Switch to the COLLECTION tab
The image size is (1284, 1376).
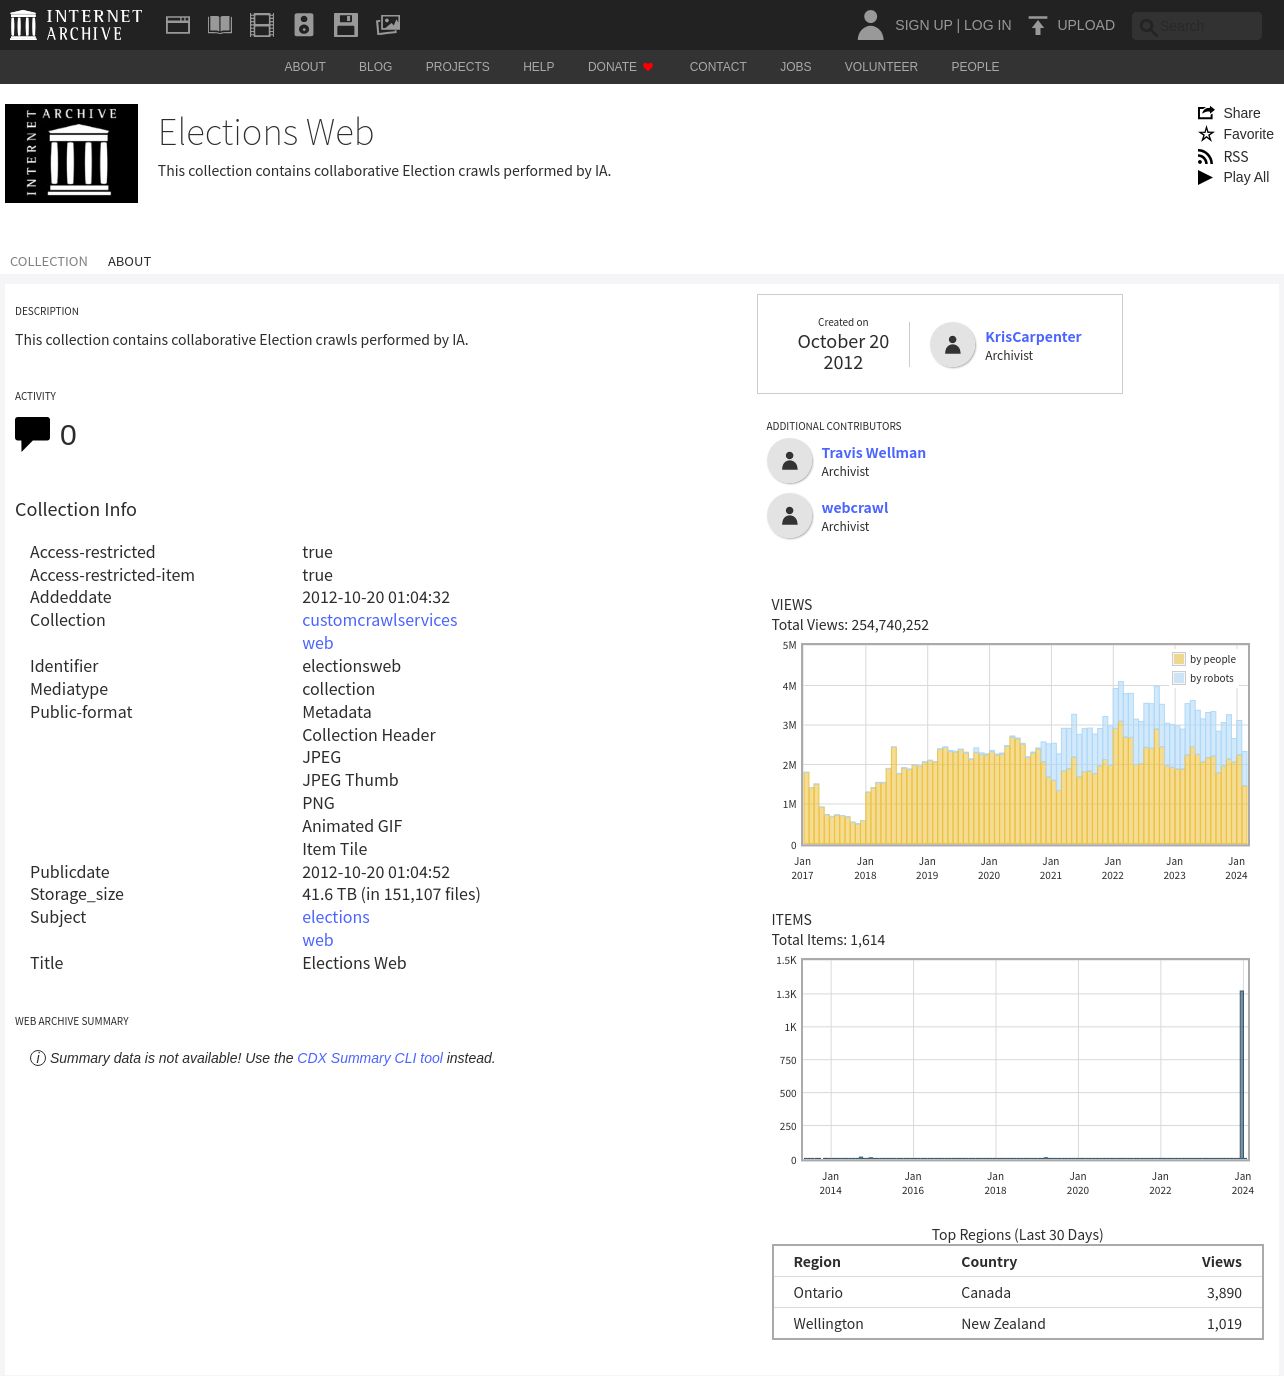click(x=49, y=261)
